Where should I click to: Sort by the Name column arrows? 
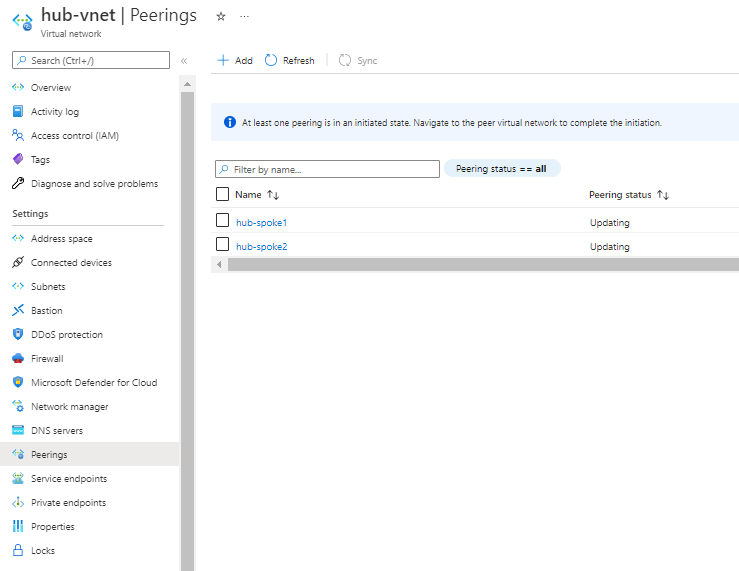click(273, 195)
